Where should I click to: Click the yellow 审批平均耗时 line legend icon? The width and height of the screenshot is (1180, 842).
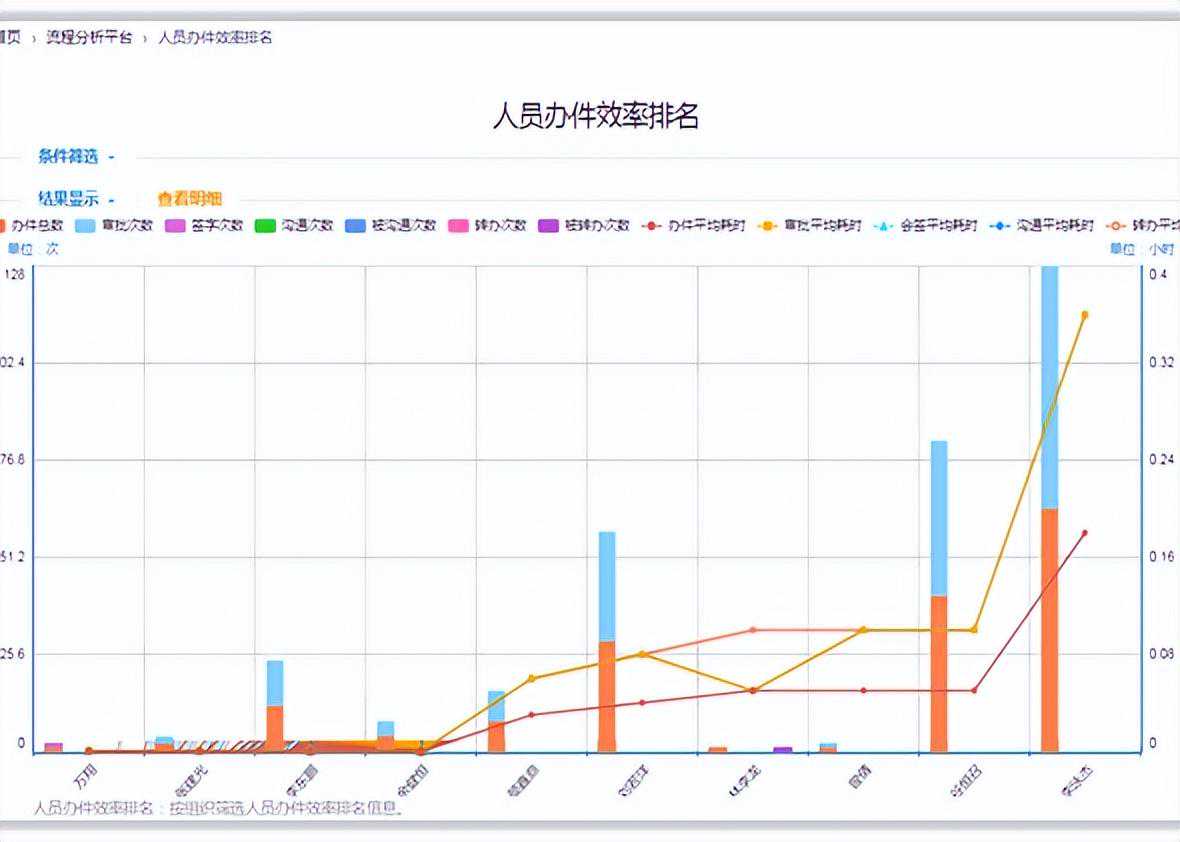click(769, 225)
